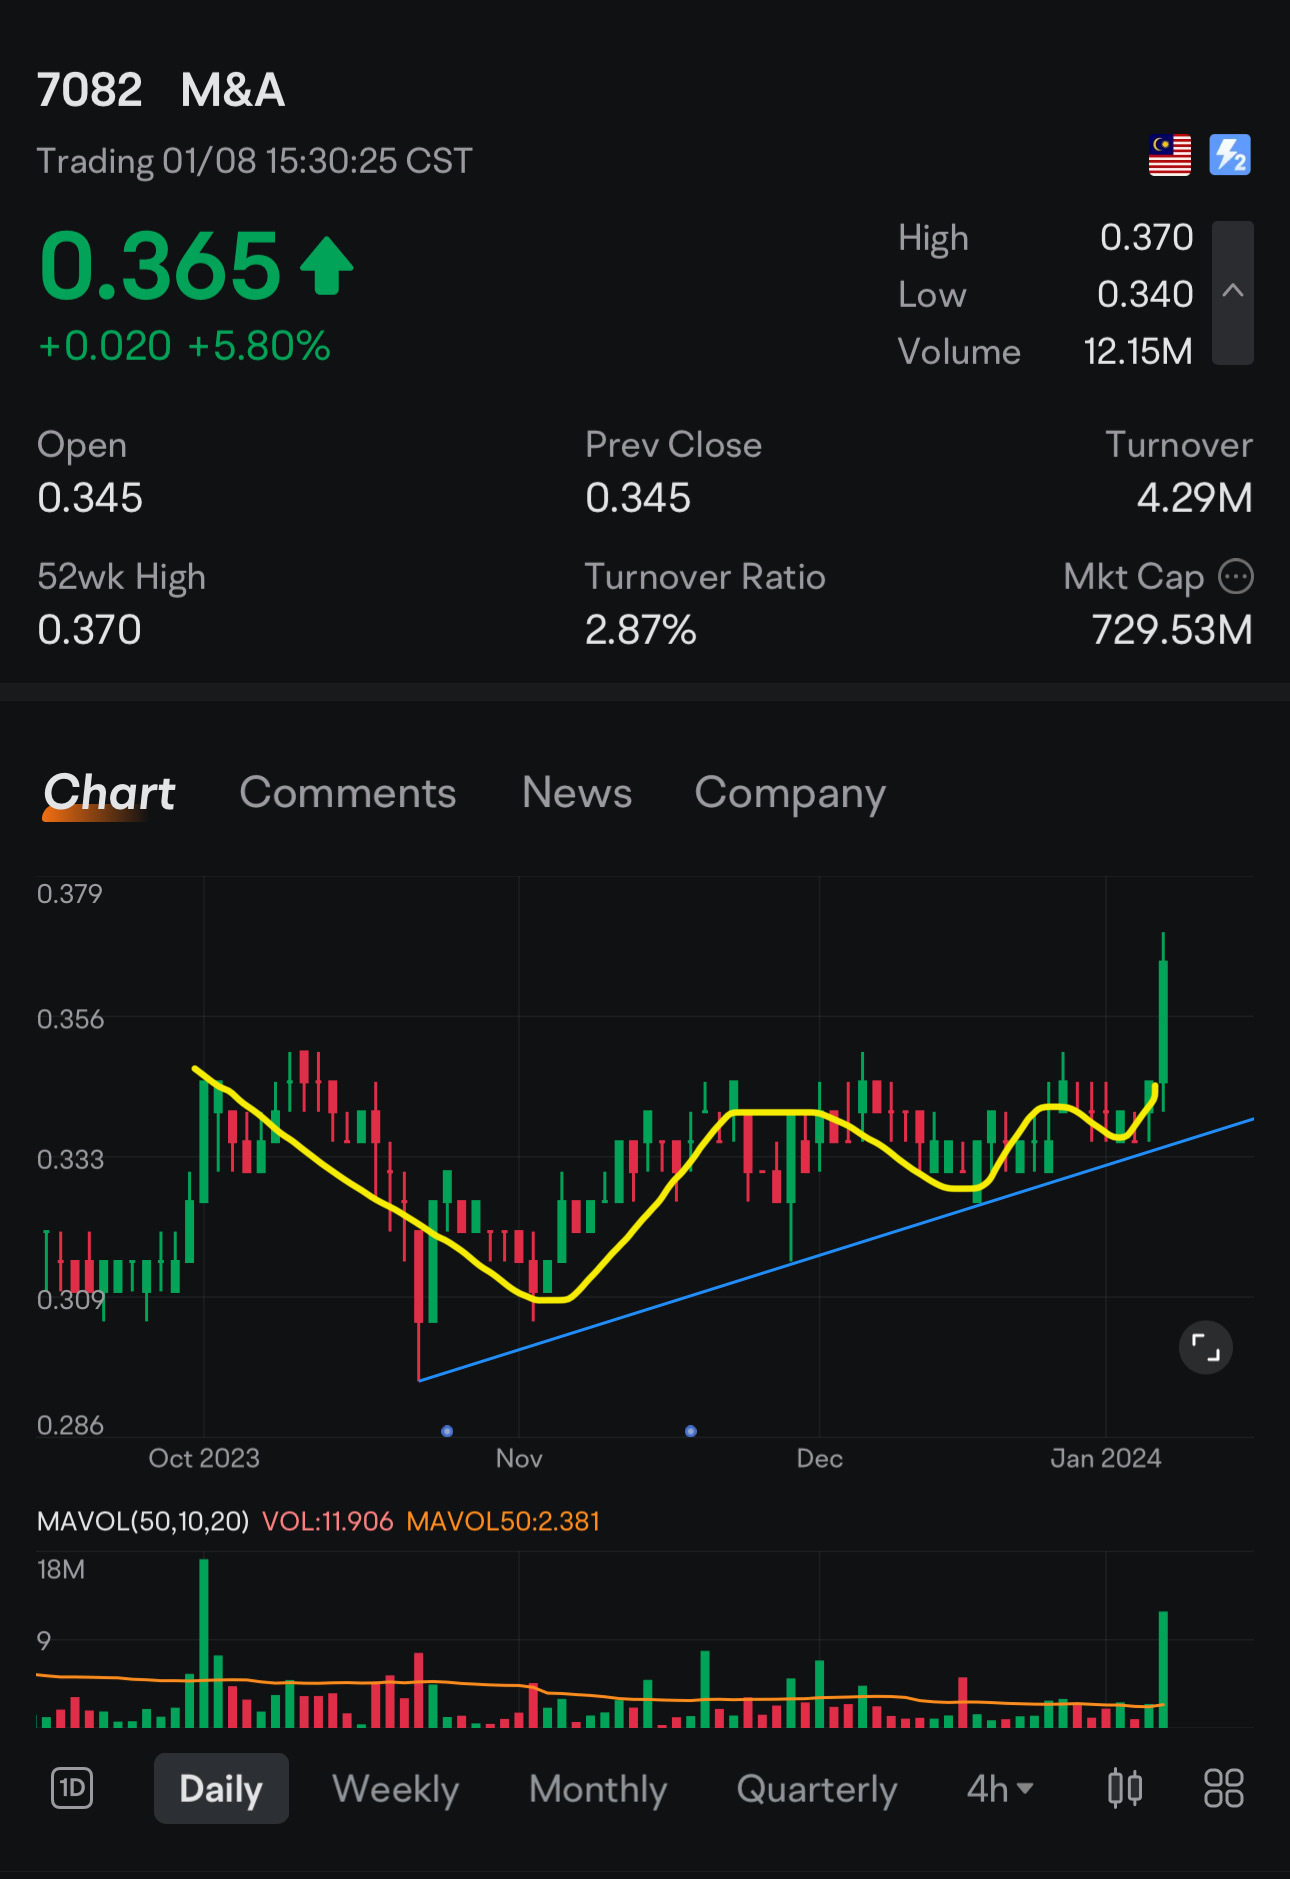The image size is (1290, 1879).
Task: Expand chart to fullscreen
Action: (1206, 1347)
